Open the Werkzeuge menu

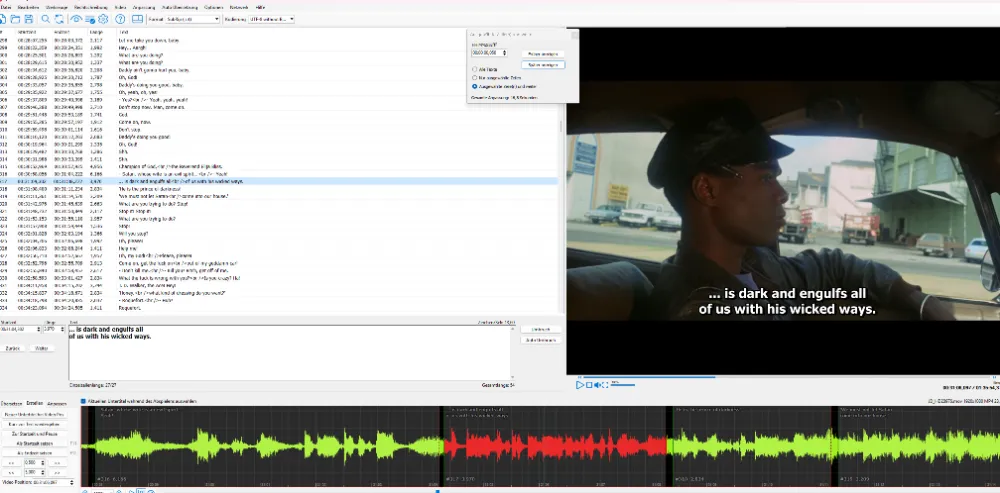(57, 6)
